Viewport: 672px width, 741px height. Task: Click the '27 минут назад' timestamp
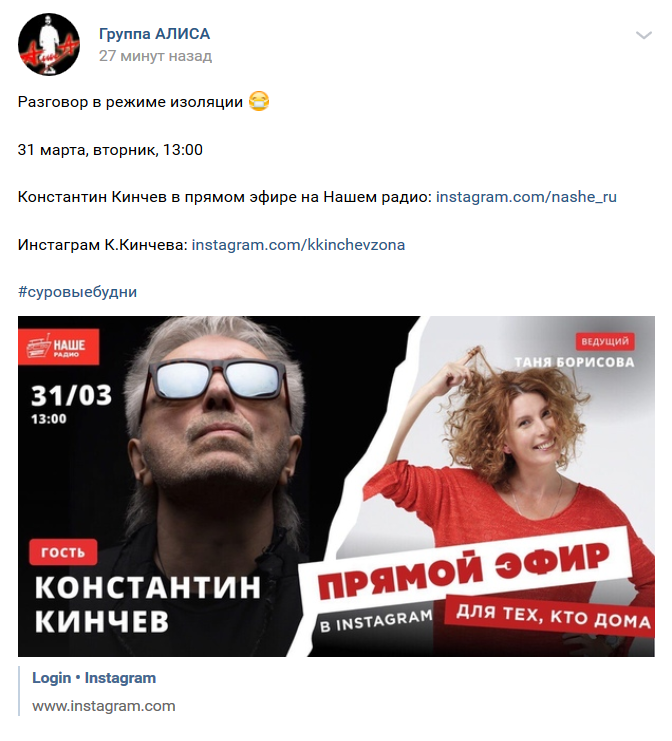coord(155,56)
